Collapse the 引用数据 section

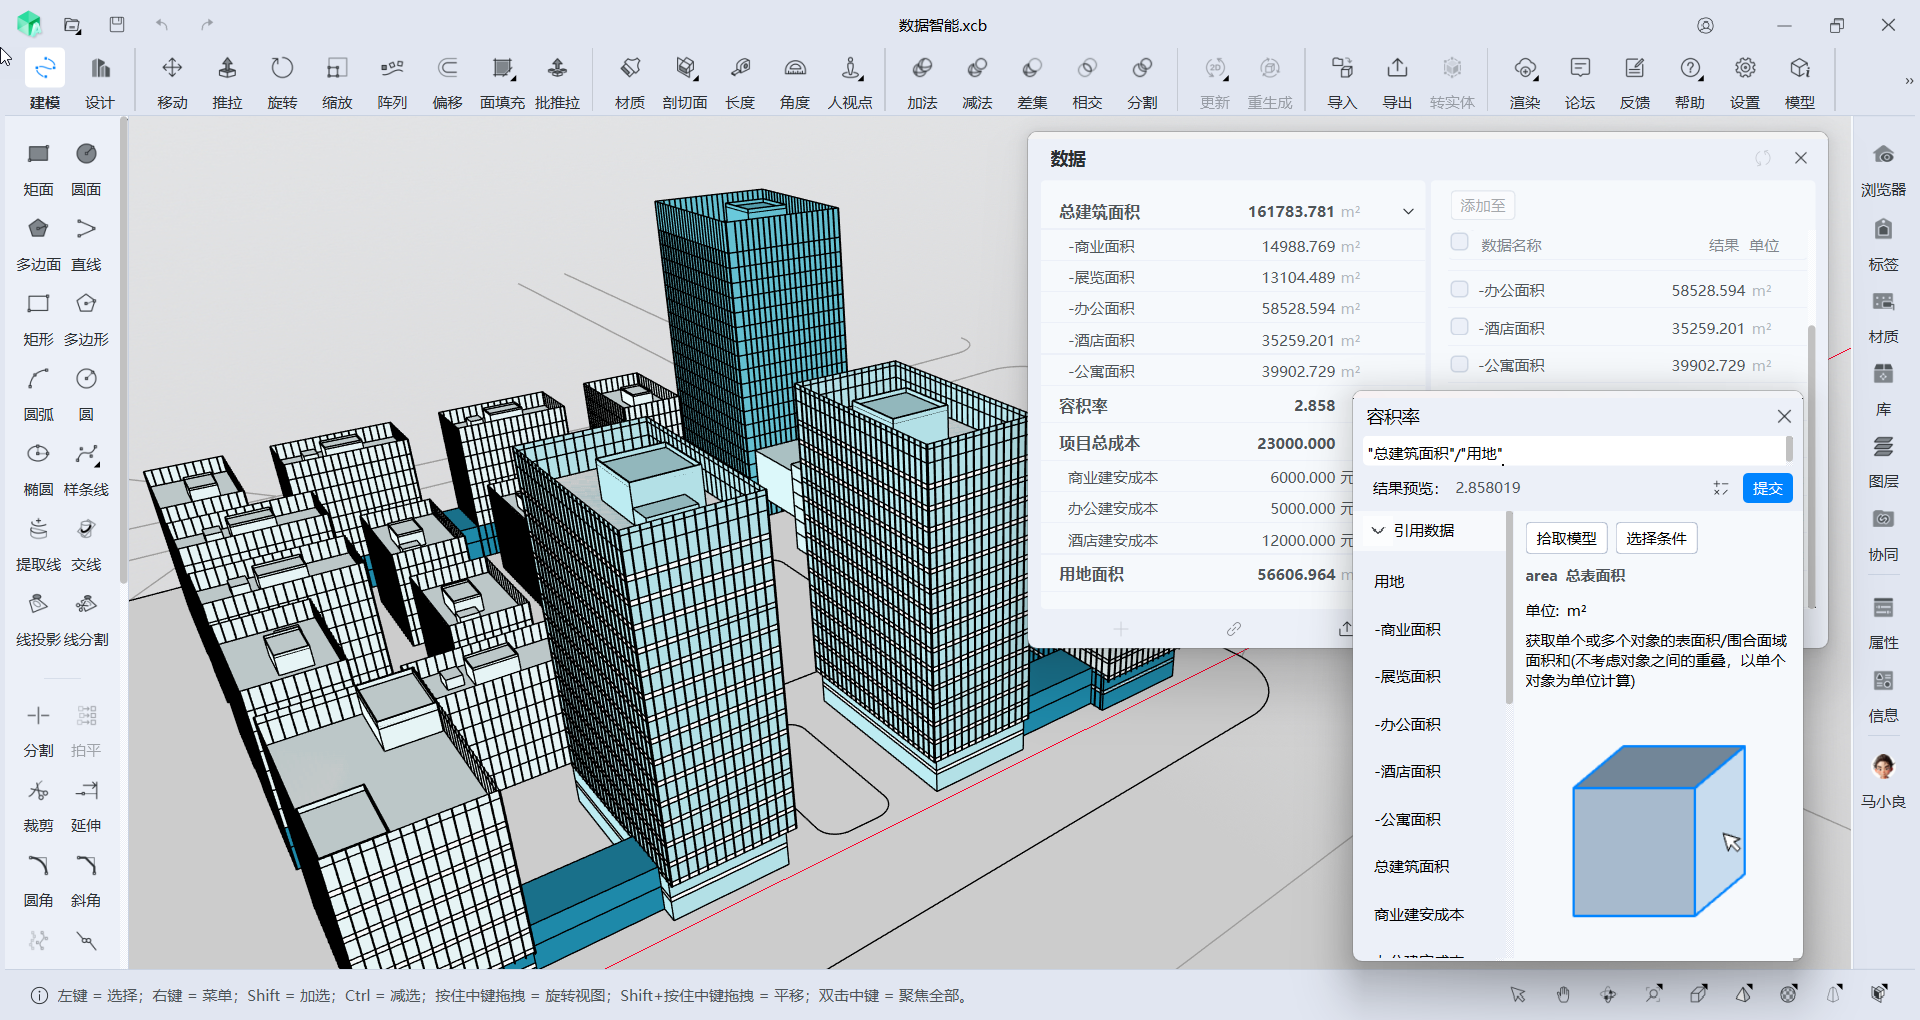[1378, 530]
